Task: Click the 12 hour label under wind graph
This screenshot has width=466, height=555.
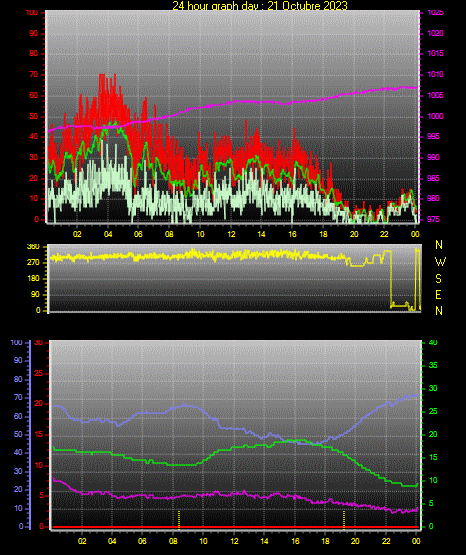Action: pyautogui.click(x=231, y=234)
